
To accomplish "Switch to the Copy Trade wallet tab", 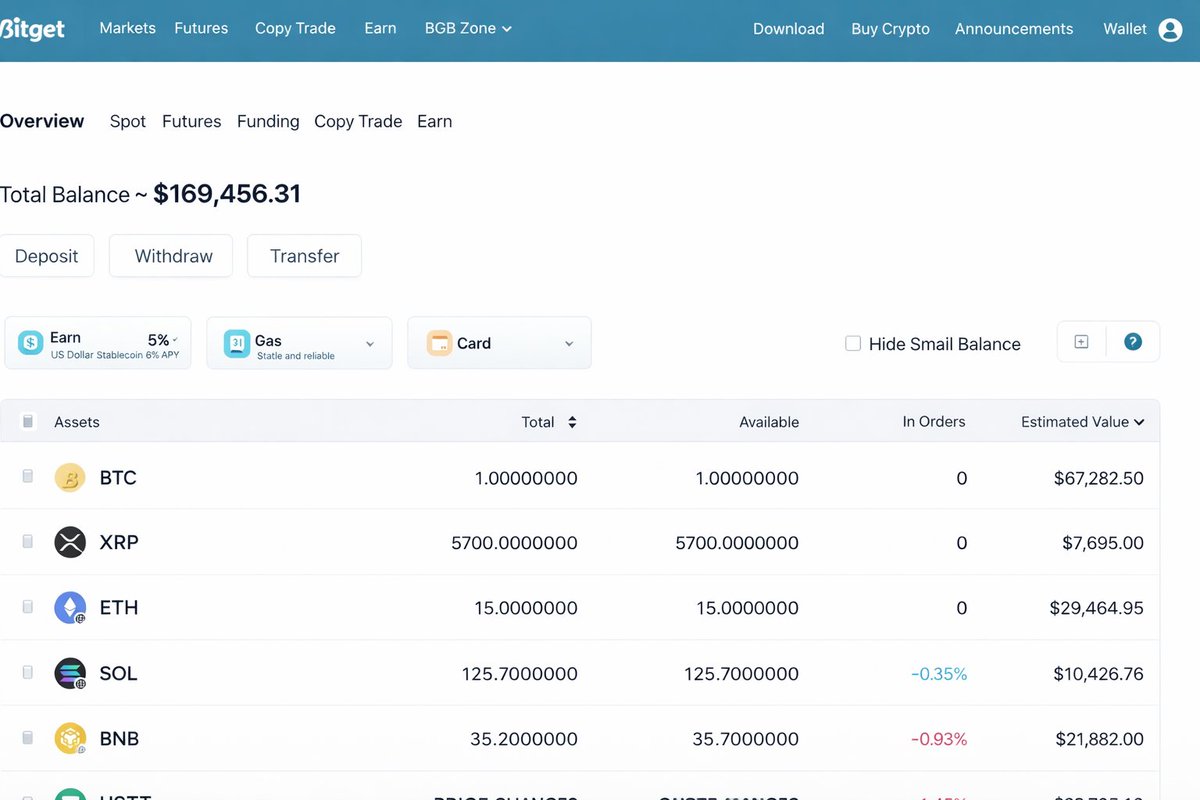I will tap(358, 122).
